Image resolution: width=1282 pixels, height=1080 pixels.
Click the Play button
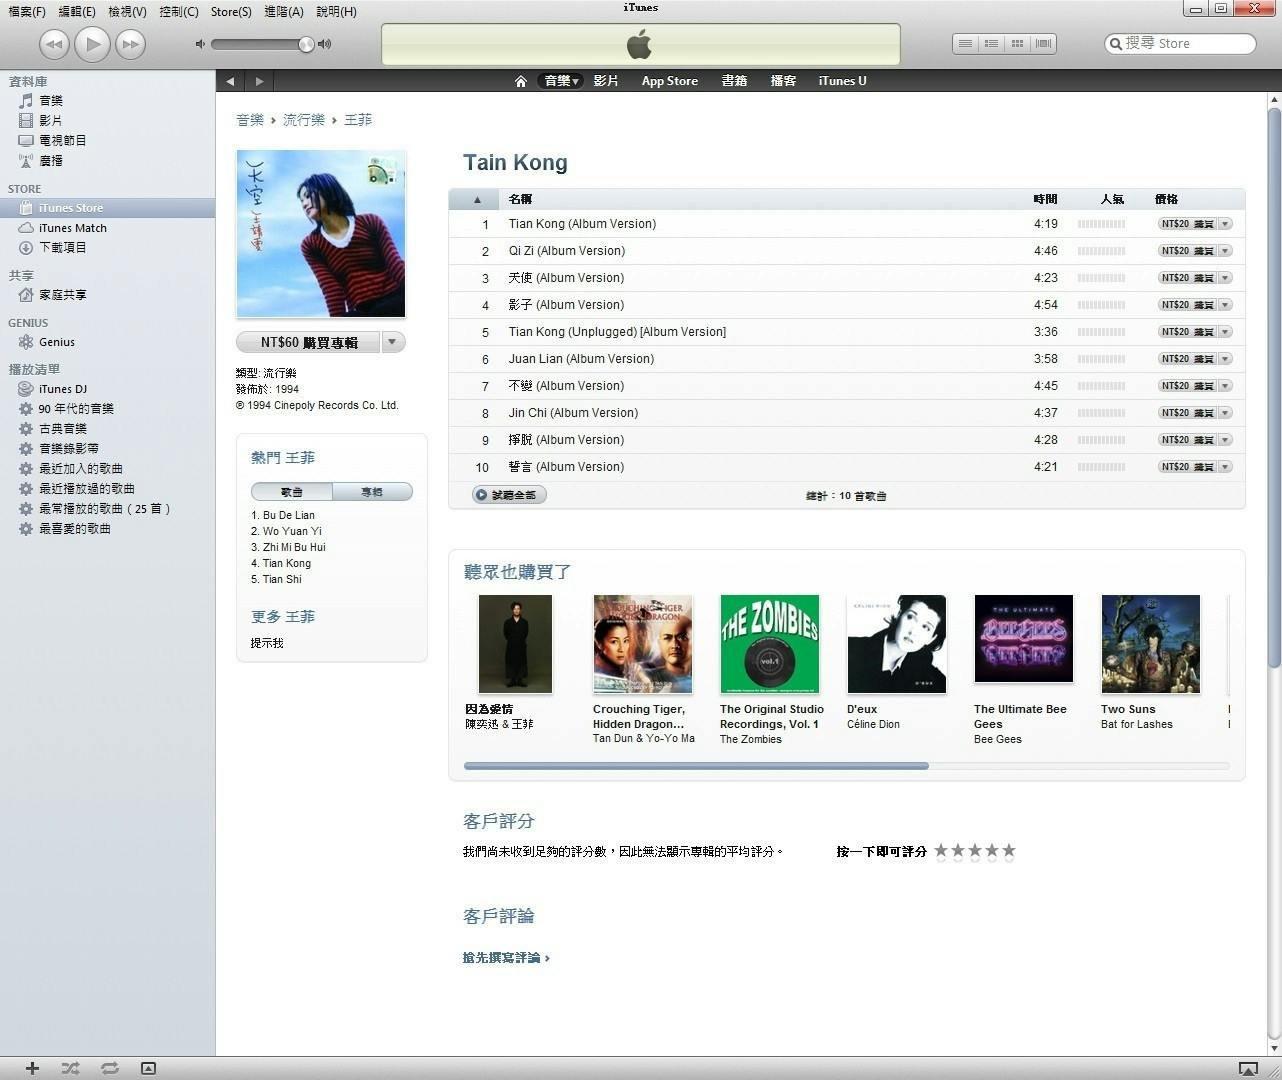[92, 44]
